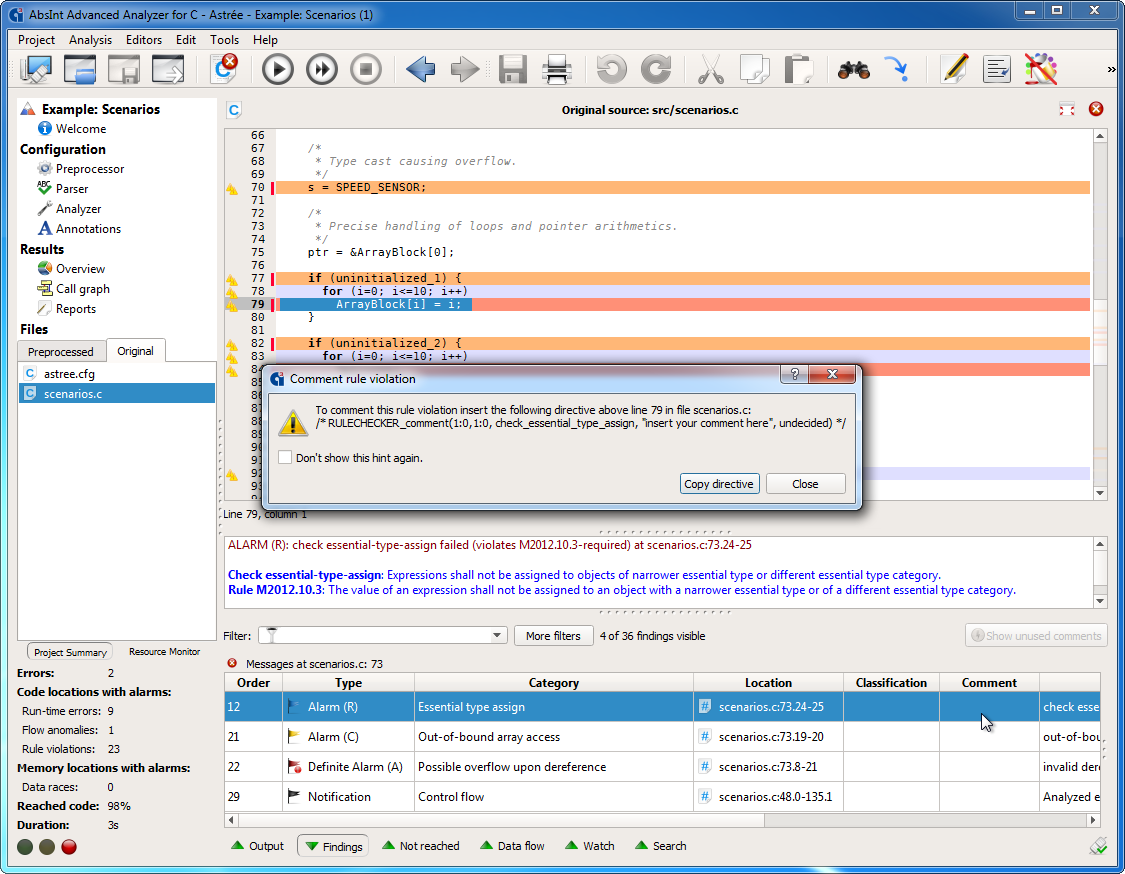Click the Redo toolbar icon
The height and width of the screenshot is (874, 1125).
pos(656,70)
